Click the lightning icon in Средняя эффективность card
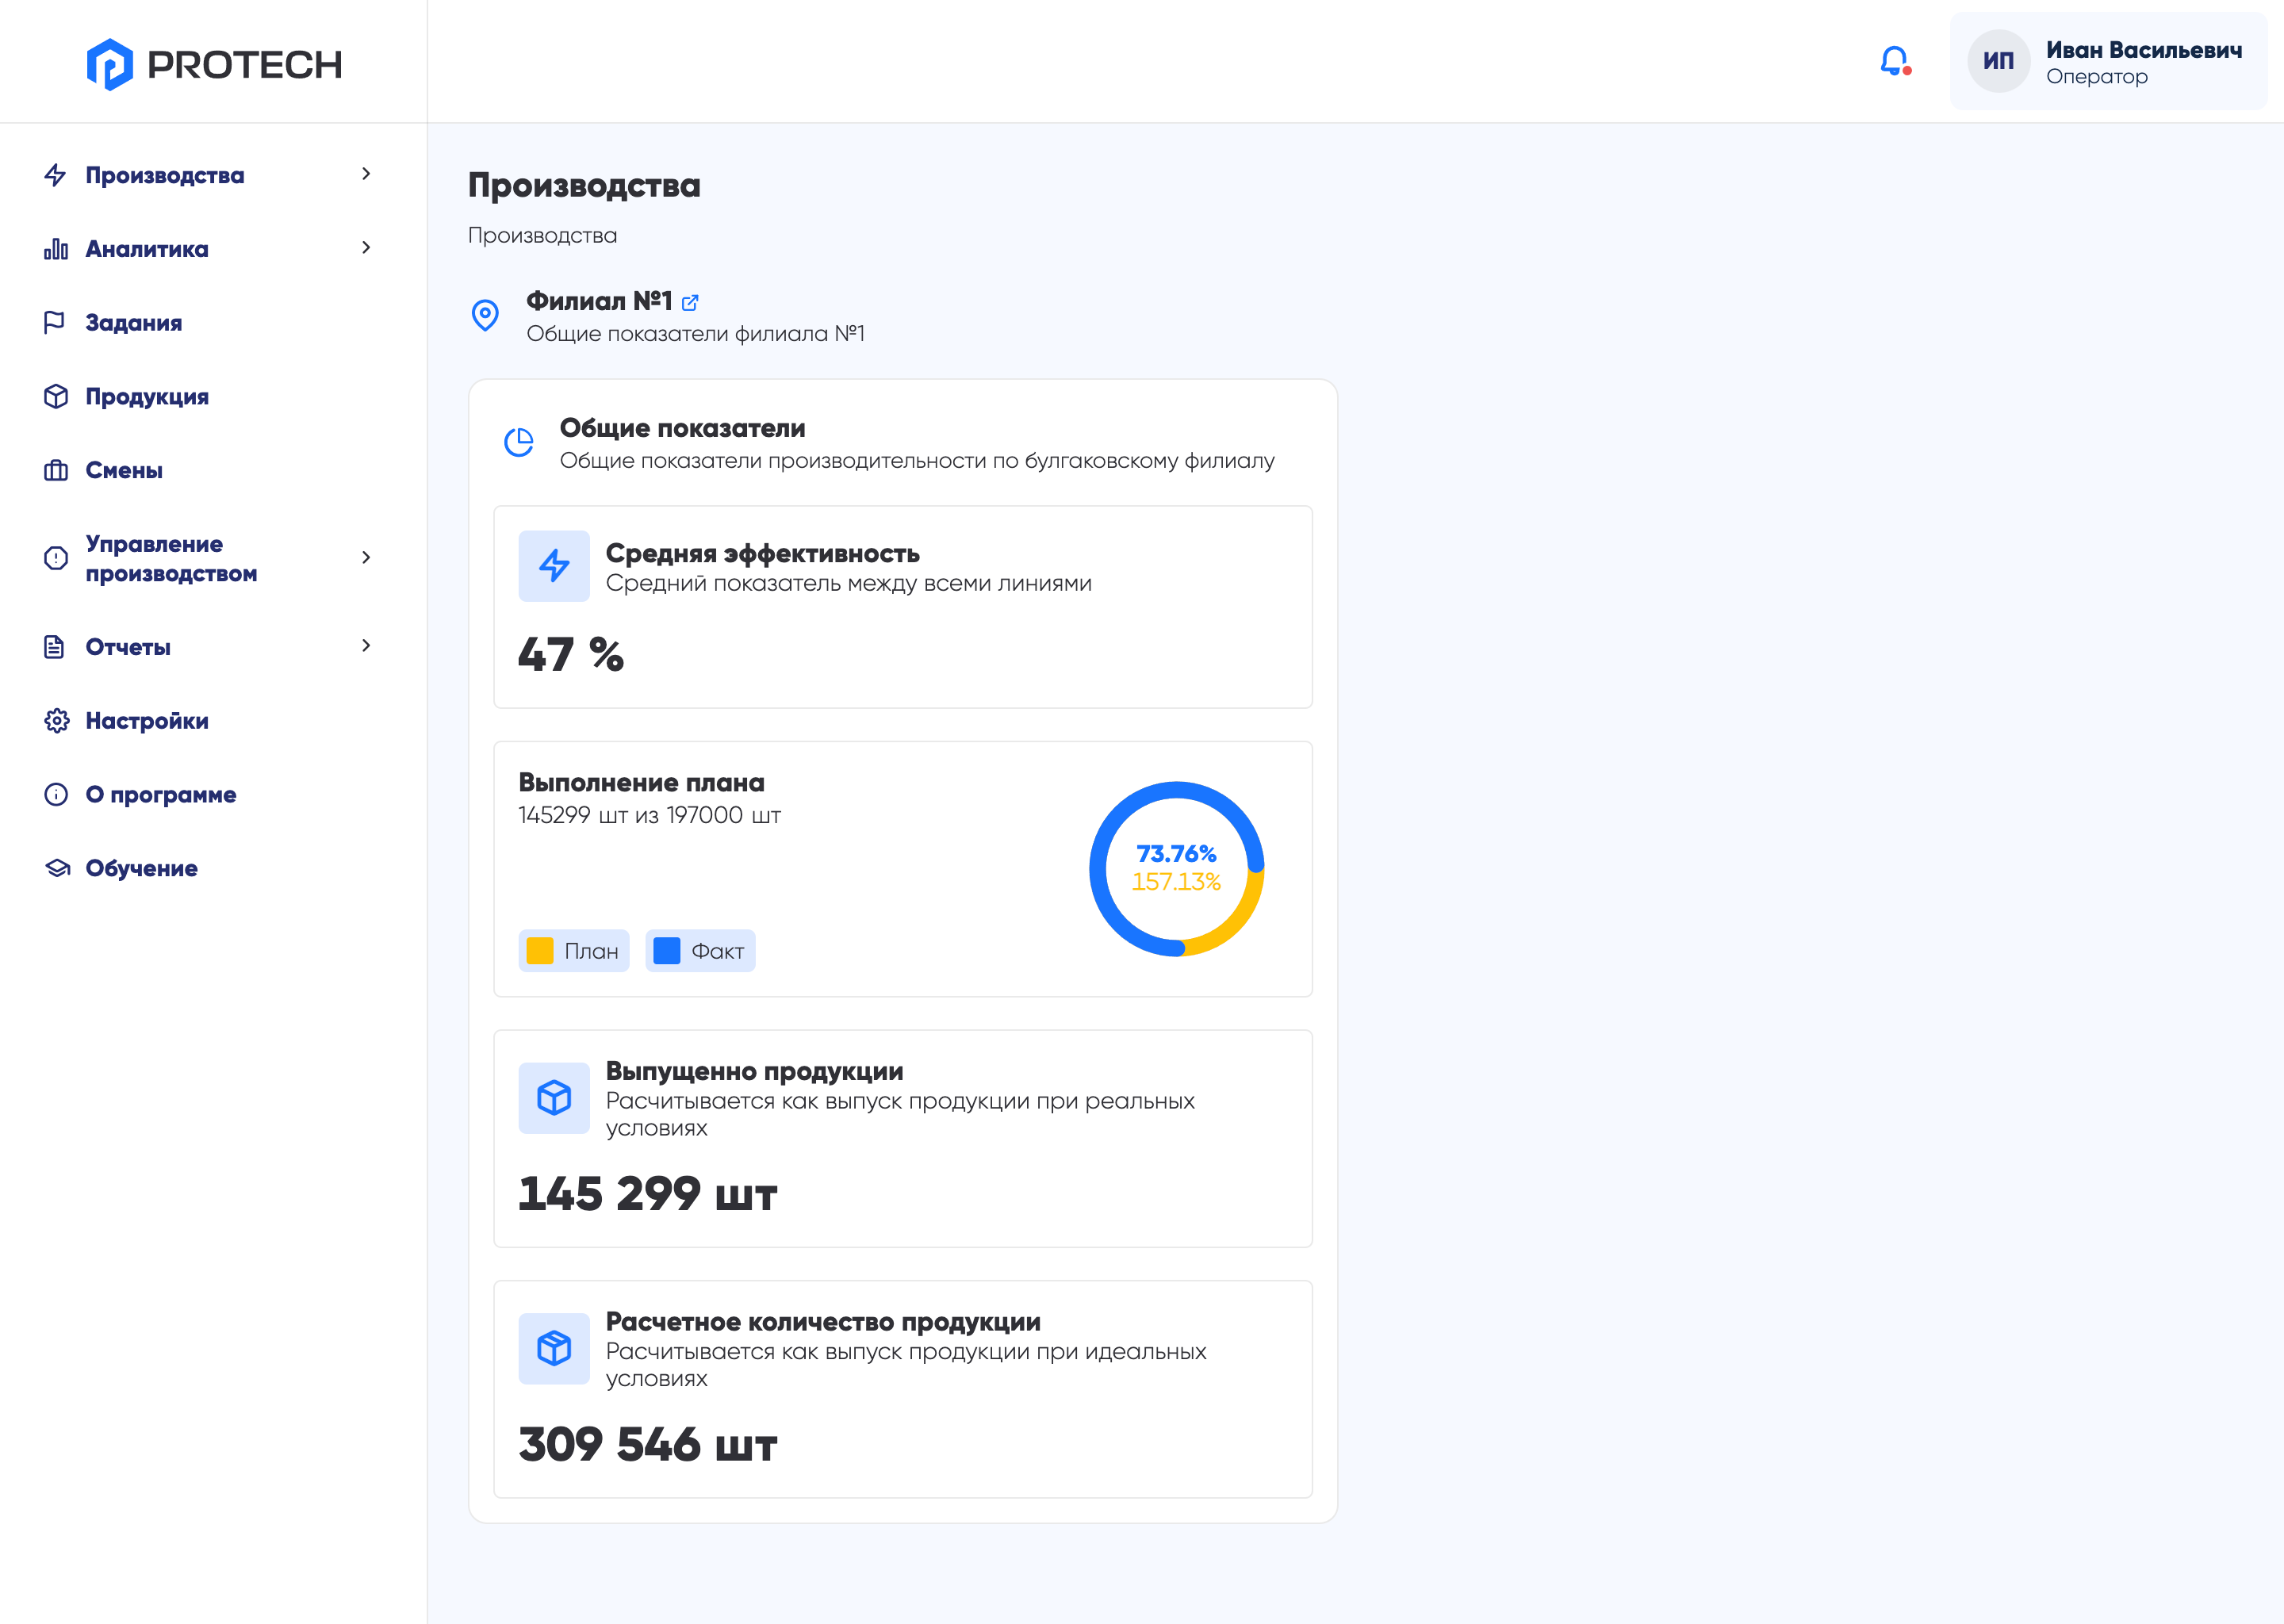Screen dimensions: 2284x1624 [554, 566]
